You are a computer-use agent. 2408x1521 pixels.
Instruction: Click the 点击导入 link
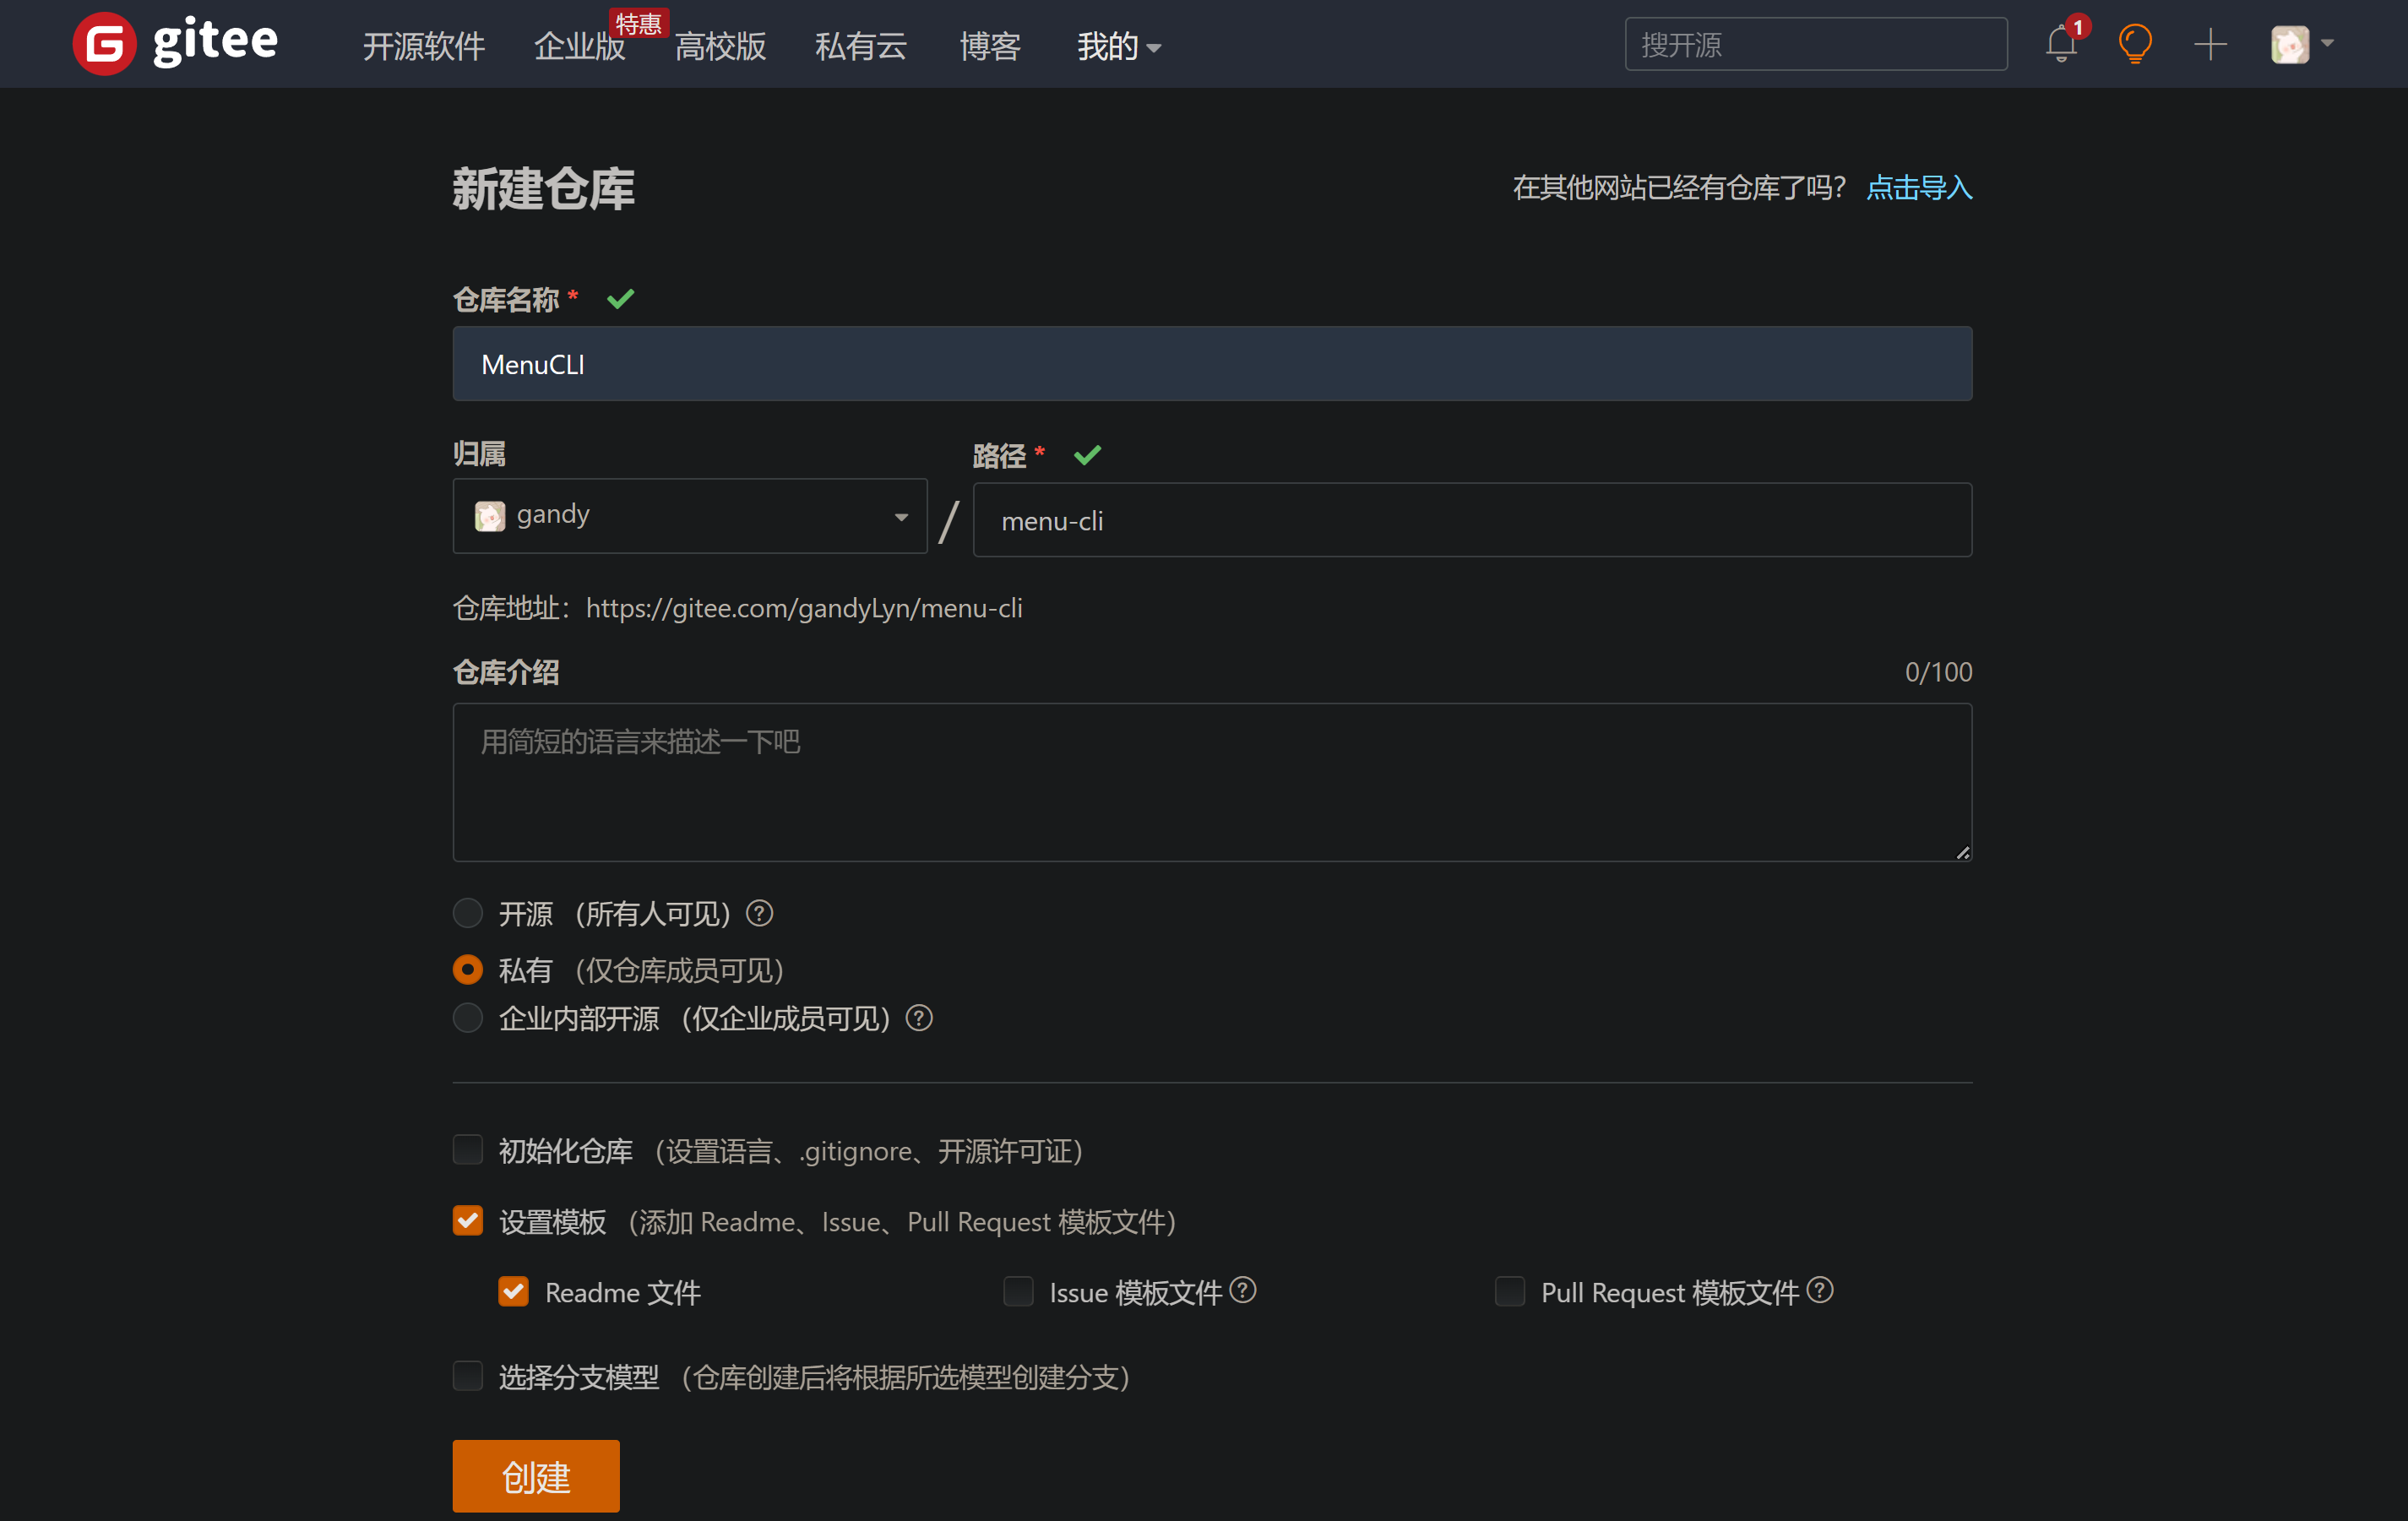point(1918,188)
